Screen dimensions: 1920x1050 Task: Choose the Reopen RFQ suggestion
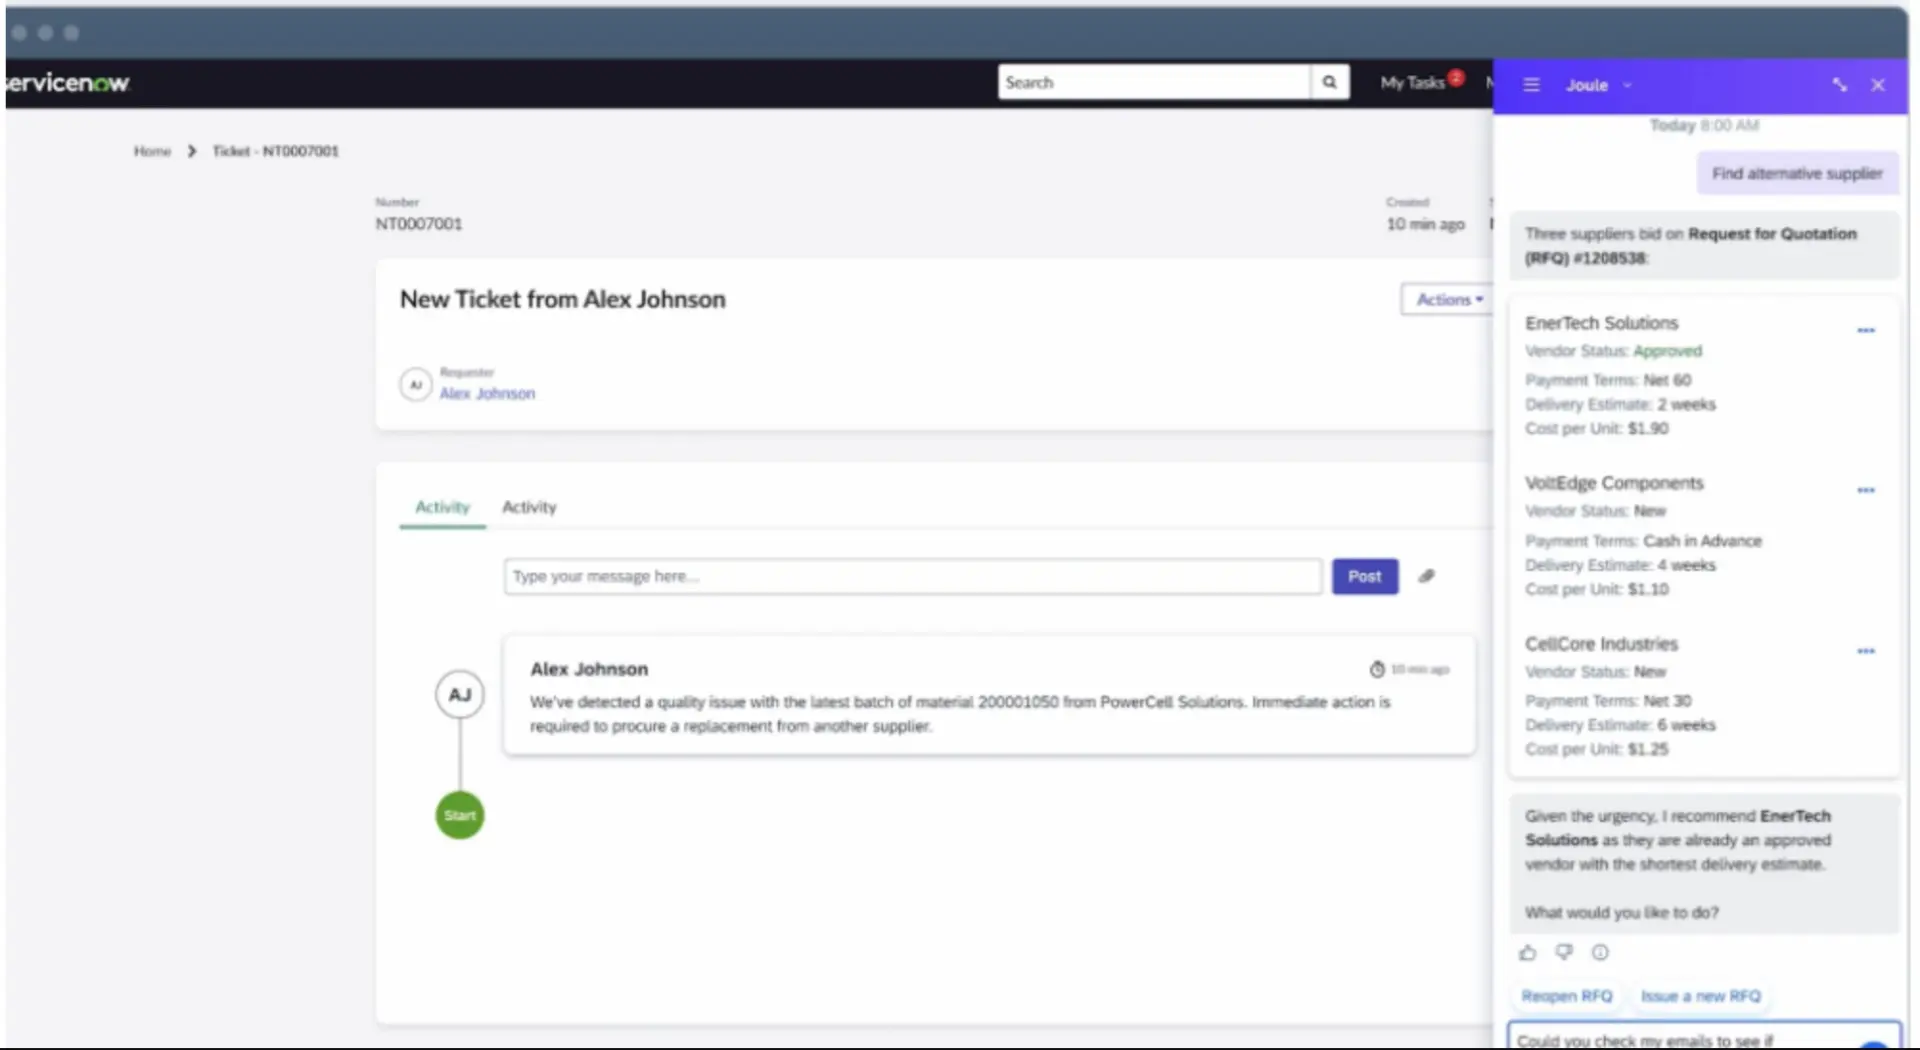pyautogui.click(x=1567, y=996)
